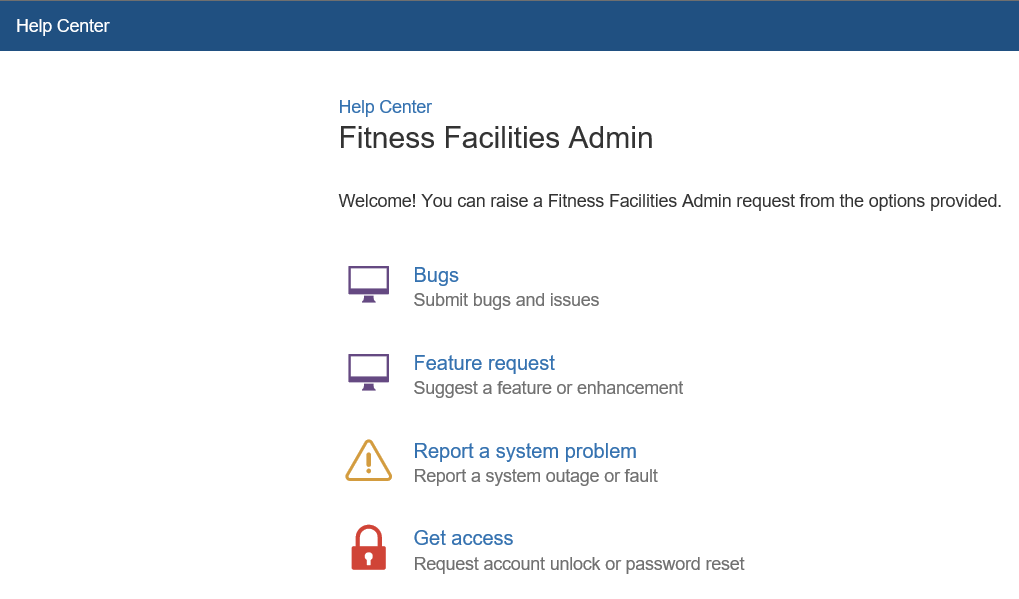The height and width of the screenshot is (599, 1019).
Task: Click the 'Submit bugs and issues' description
Action: [506, 300]
